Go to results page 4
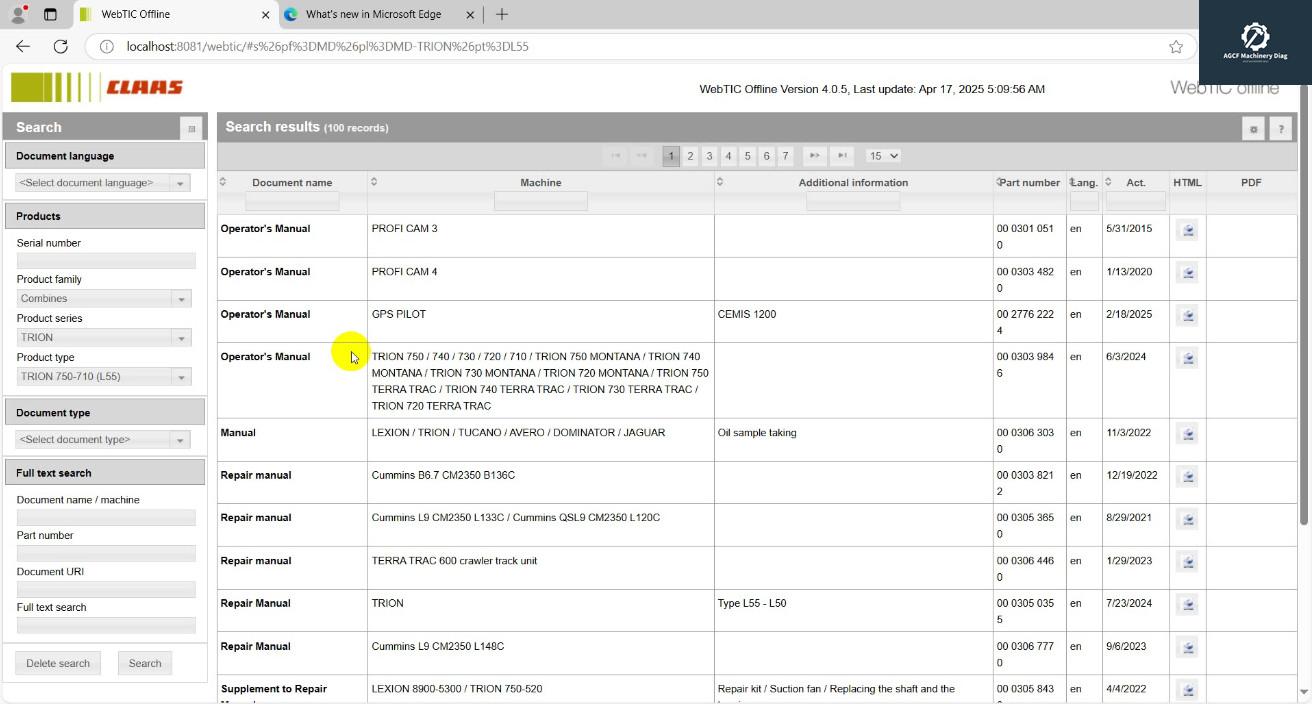 click(728, 156)
